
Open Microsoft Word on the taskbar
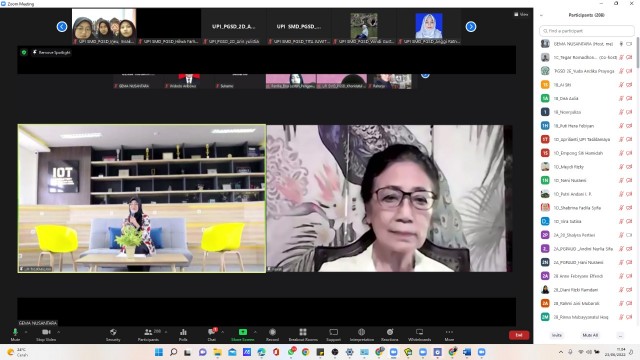(x=467, y=352)
